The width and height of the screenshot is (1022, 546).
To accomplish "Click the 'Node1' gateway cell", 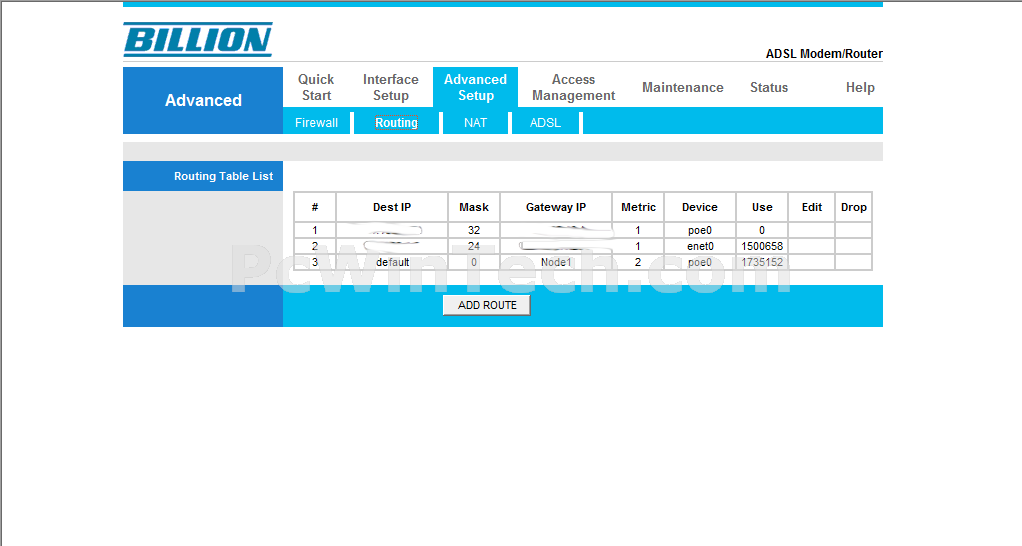I will tap(556, 262).
